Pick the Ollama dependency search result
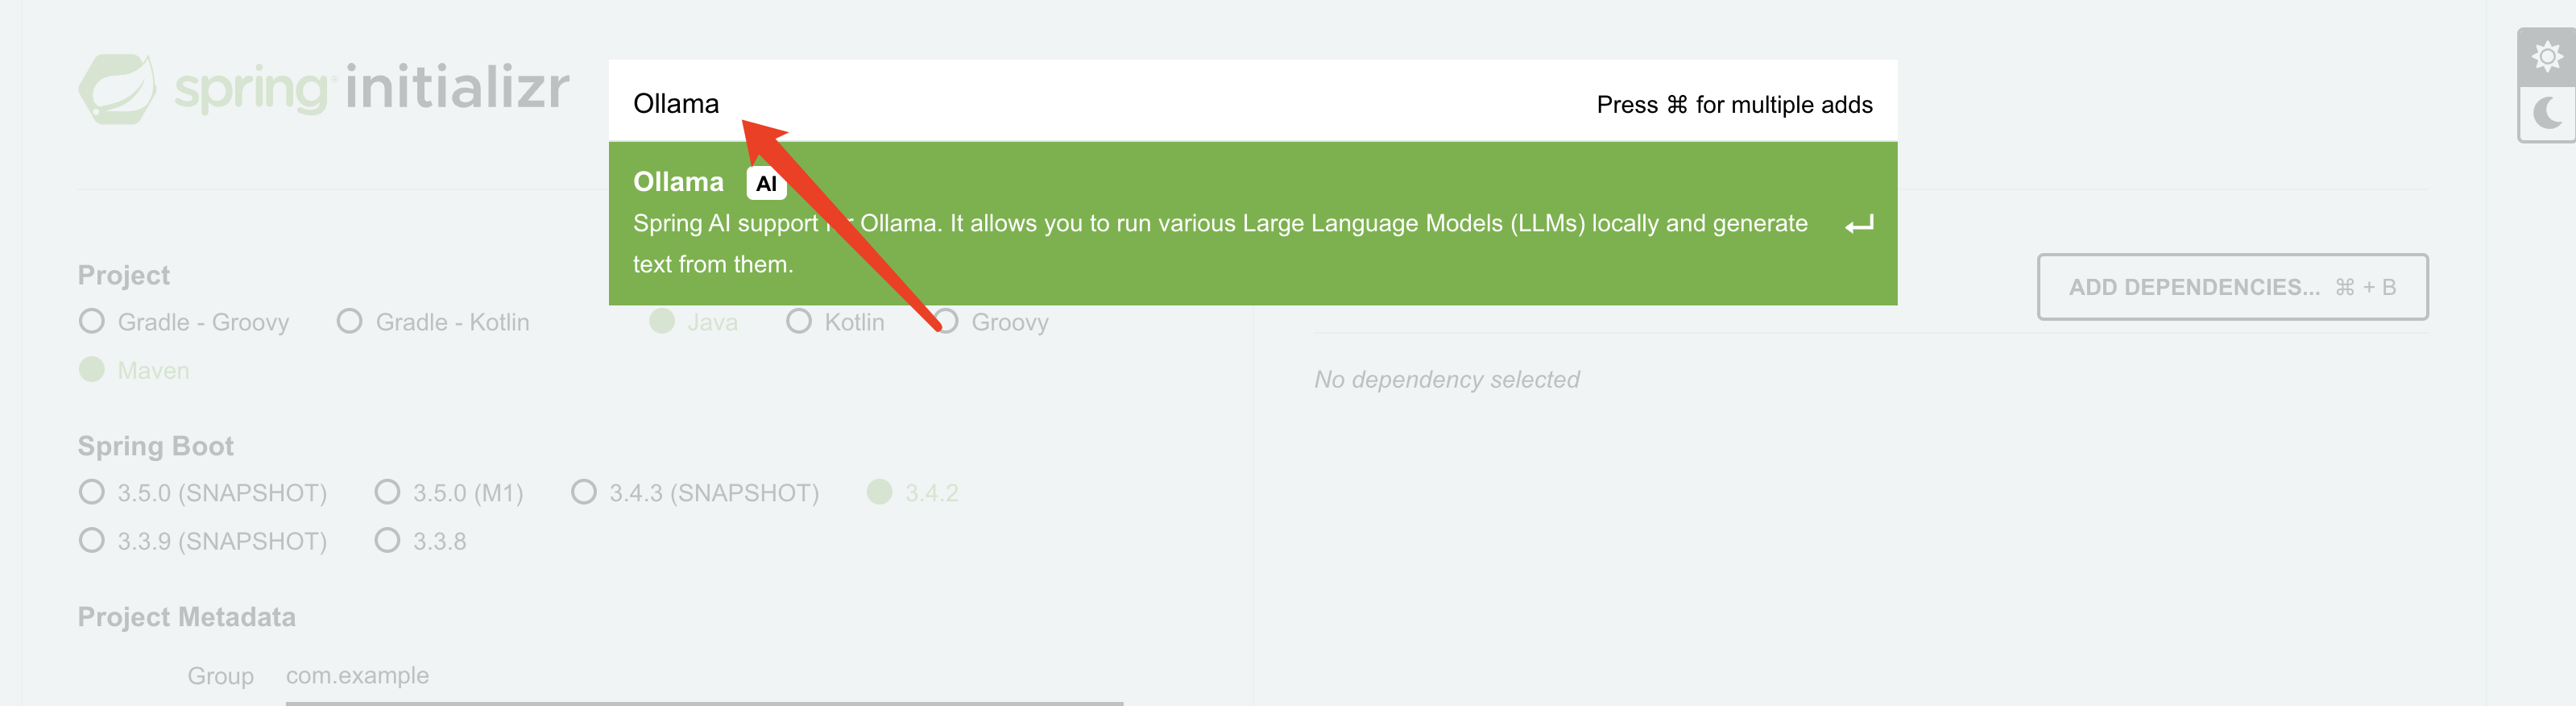2576x706 pixels. [1252, 223]
